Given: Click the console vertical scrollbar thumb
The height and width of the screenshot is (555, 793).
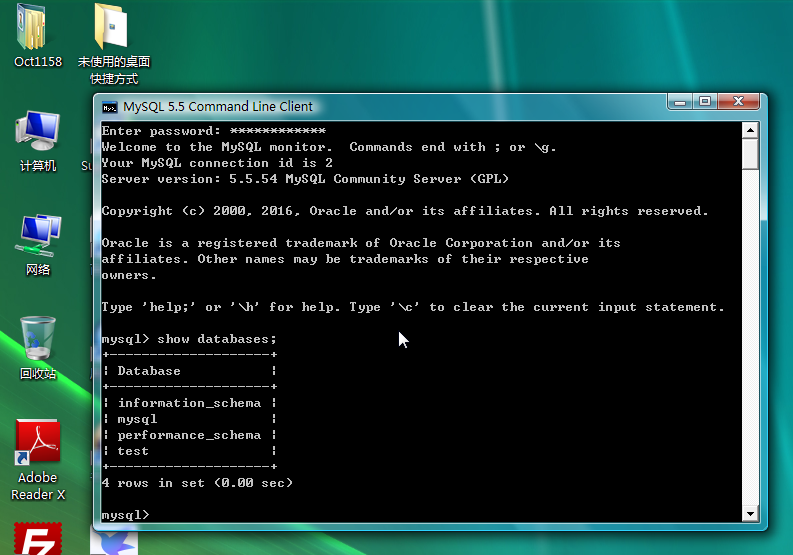Looking at the screenshot, I should [x=750, y=155].
